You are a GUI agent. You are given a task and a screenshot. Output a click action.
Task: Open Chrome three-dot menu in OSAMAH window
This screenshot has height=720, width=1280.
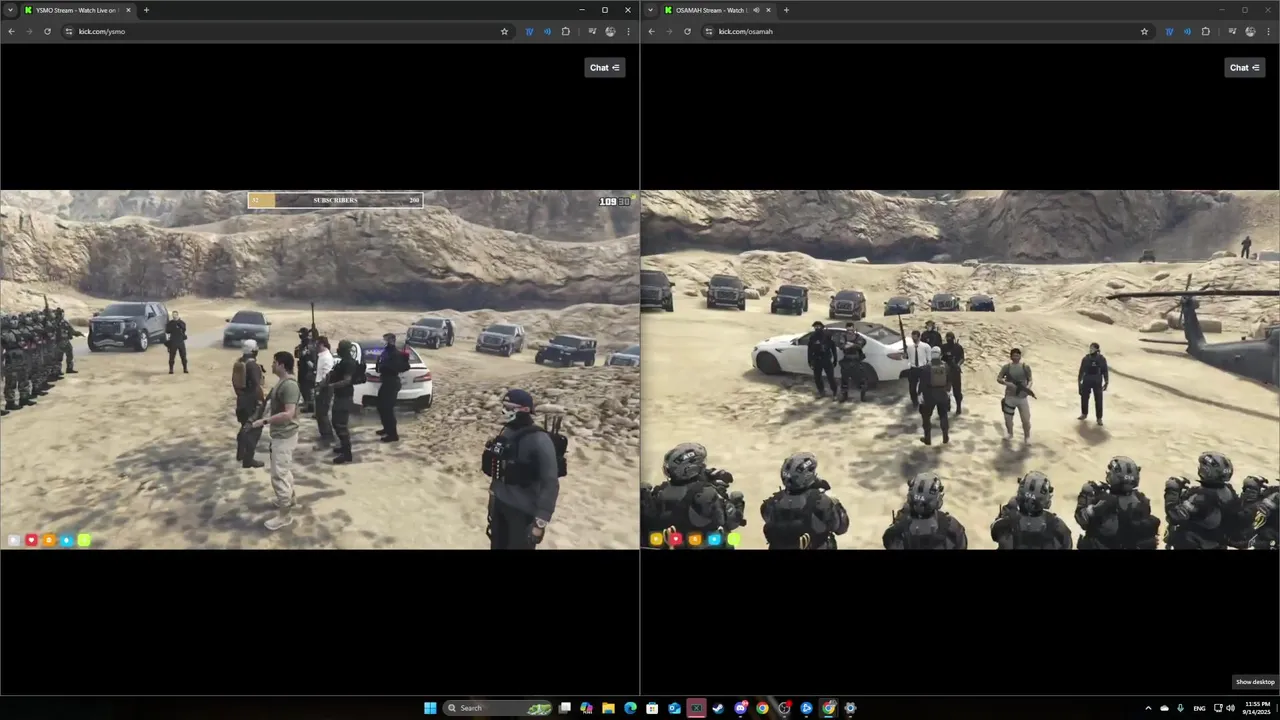click(x=1268, y=31)
